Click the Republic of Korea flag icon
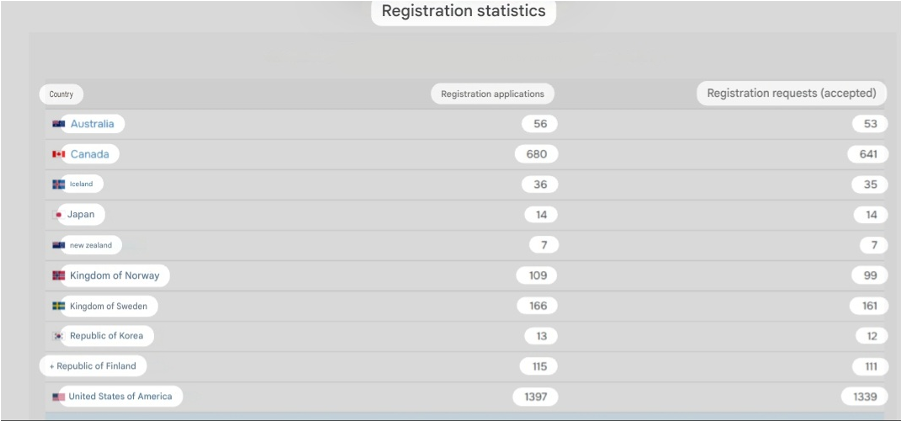 tap(58, 336)
